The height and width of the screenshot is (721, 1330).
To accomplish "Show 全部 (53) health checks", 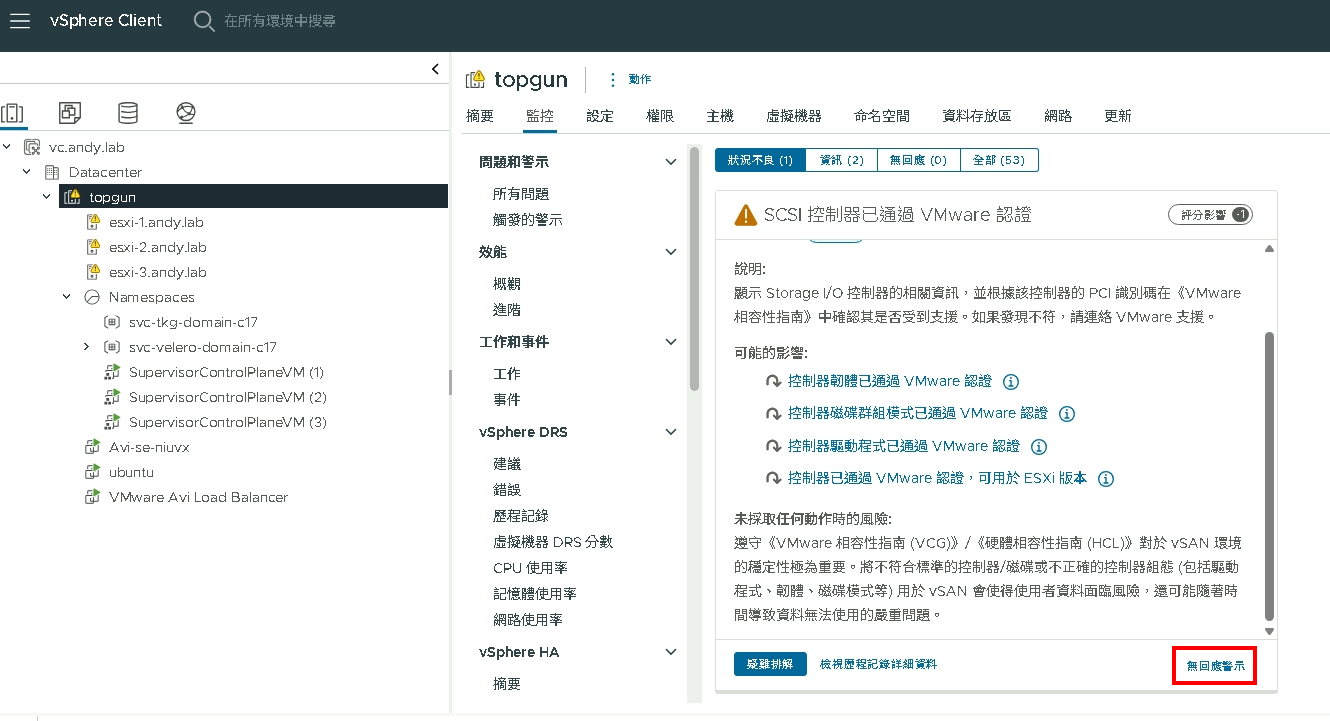I will pos(999,160).
